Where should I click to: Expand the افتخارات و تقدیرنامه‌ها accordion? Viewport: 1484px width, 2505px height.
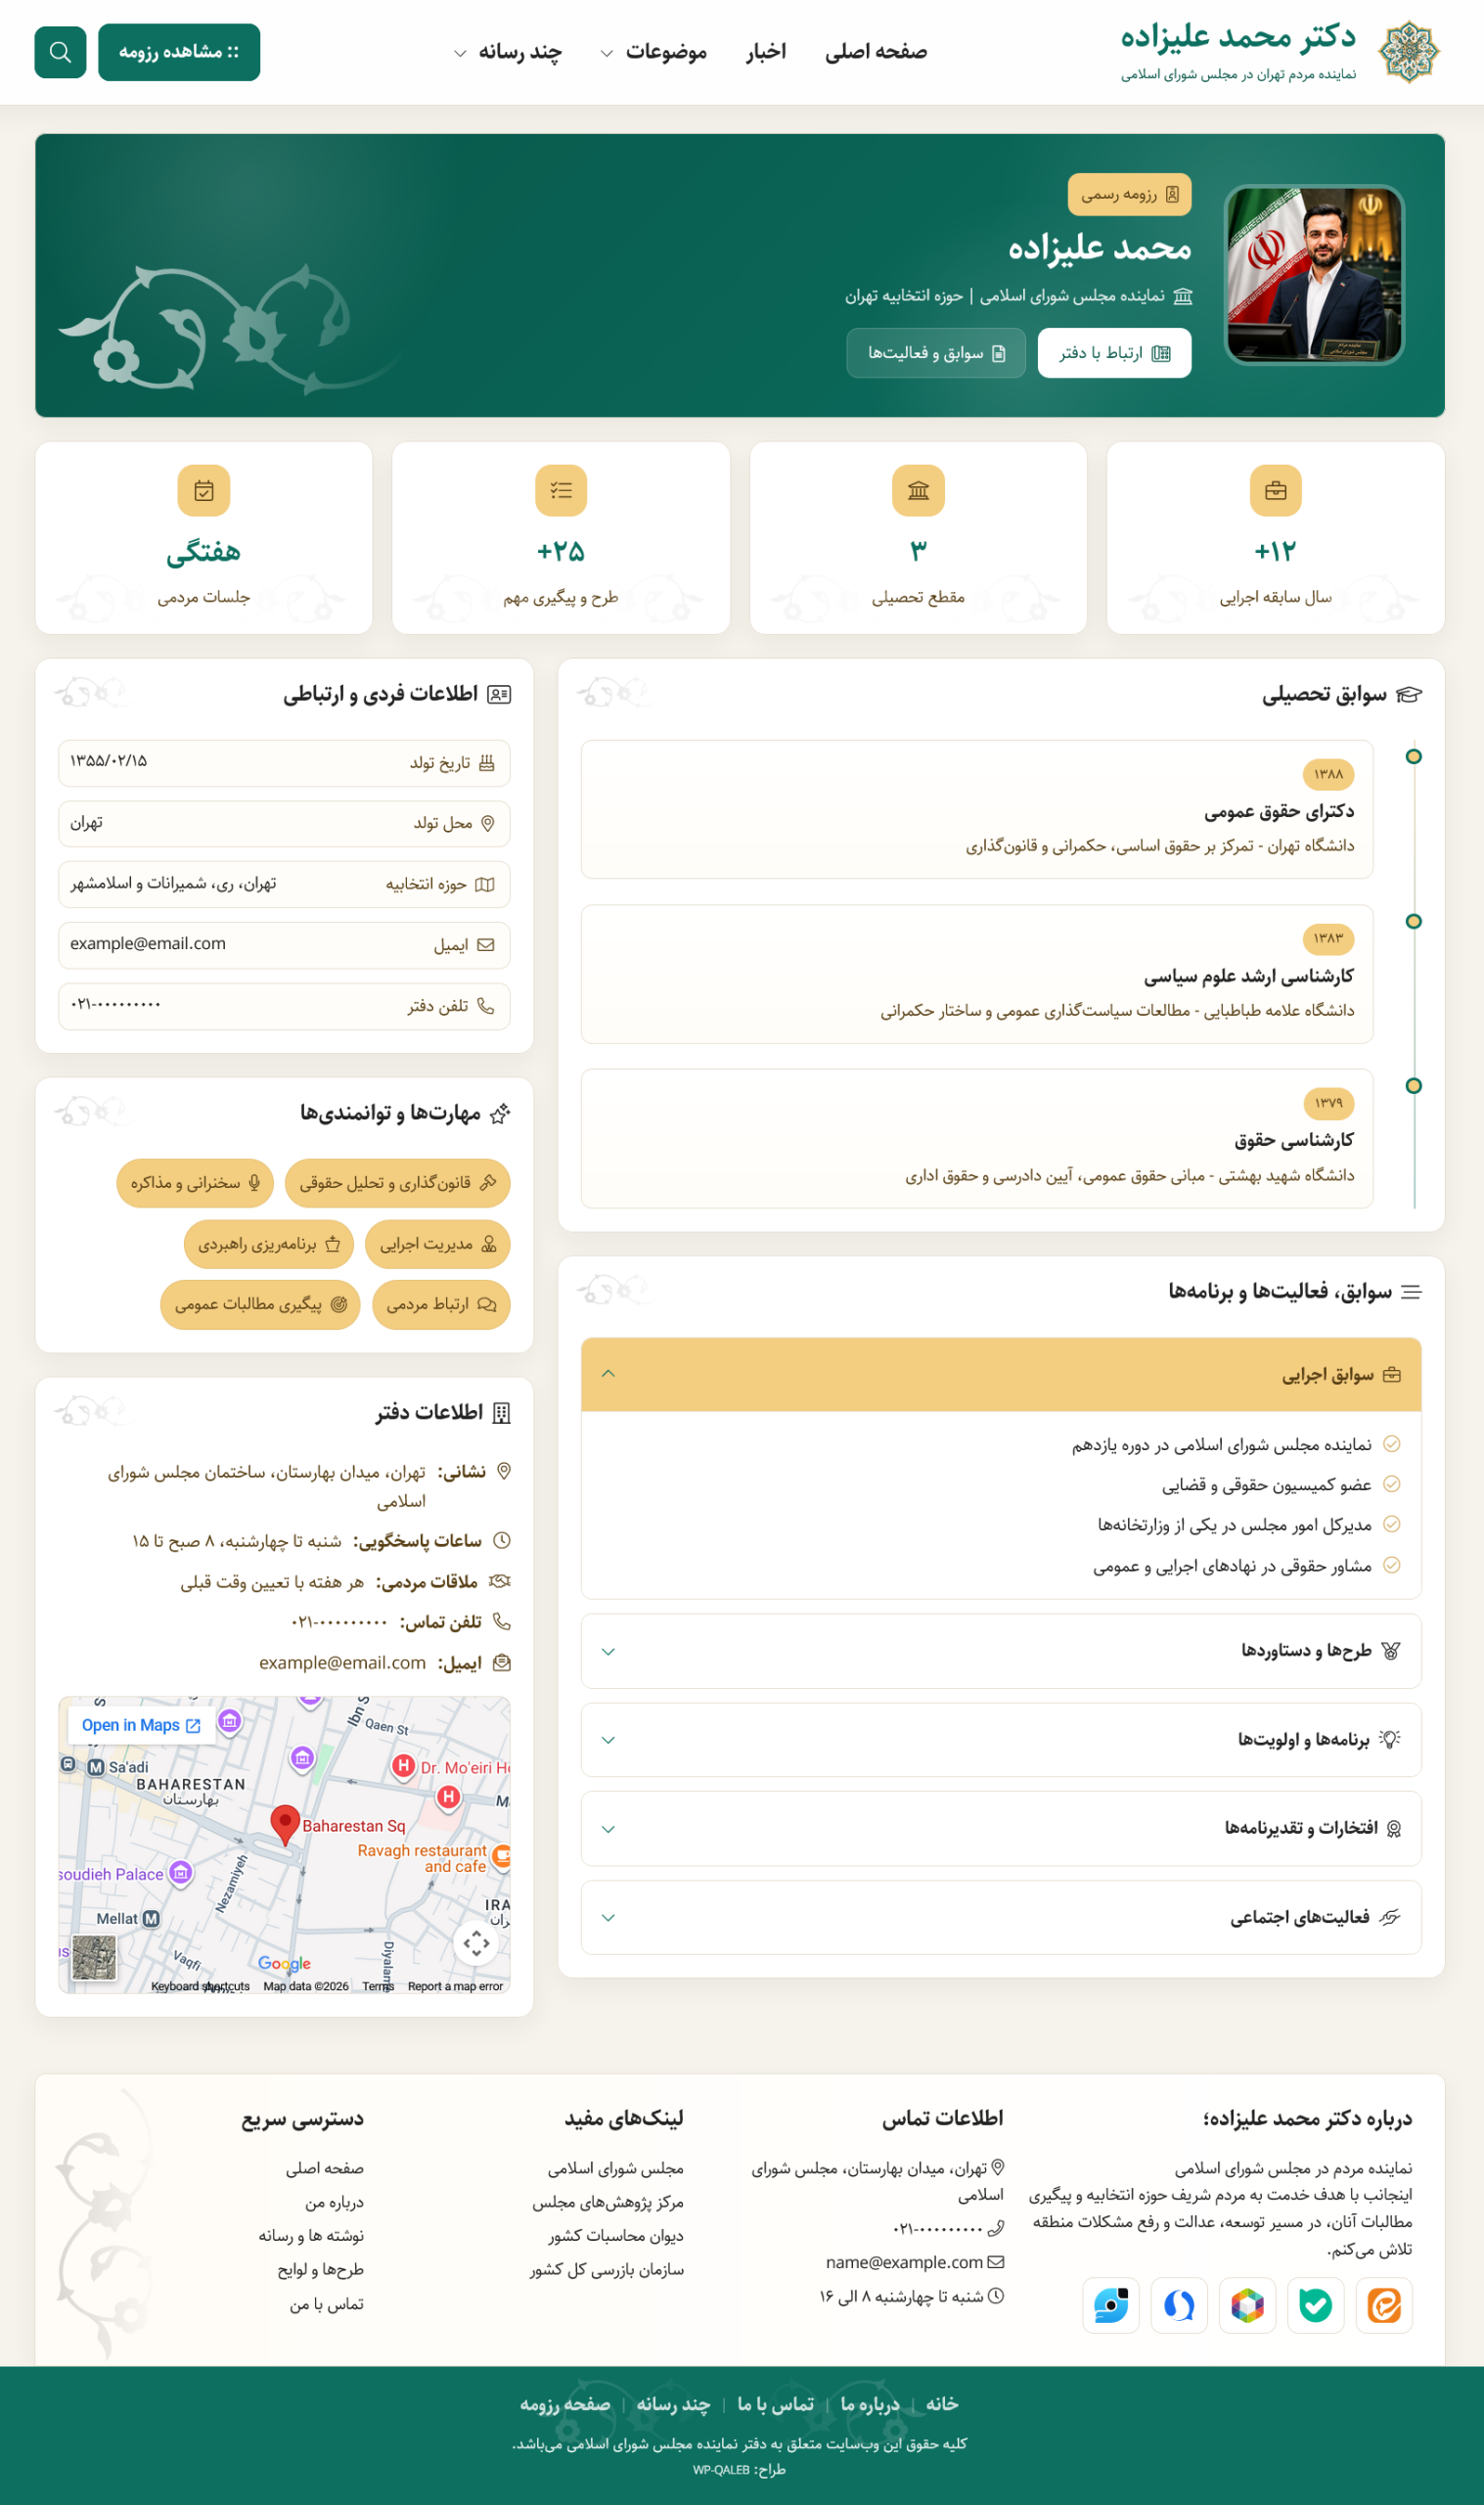(1001, 1829)
